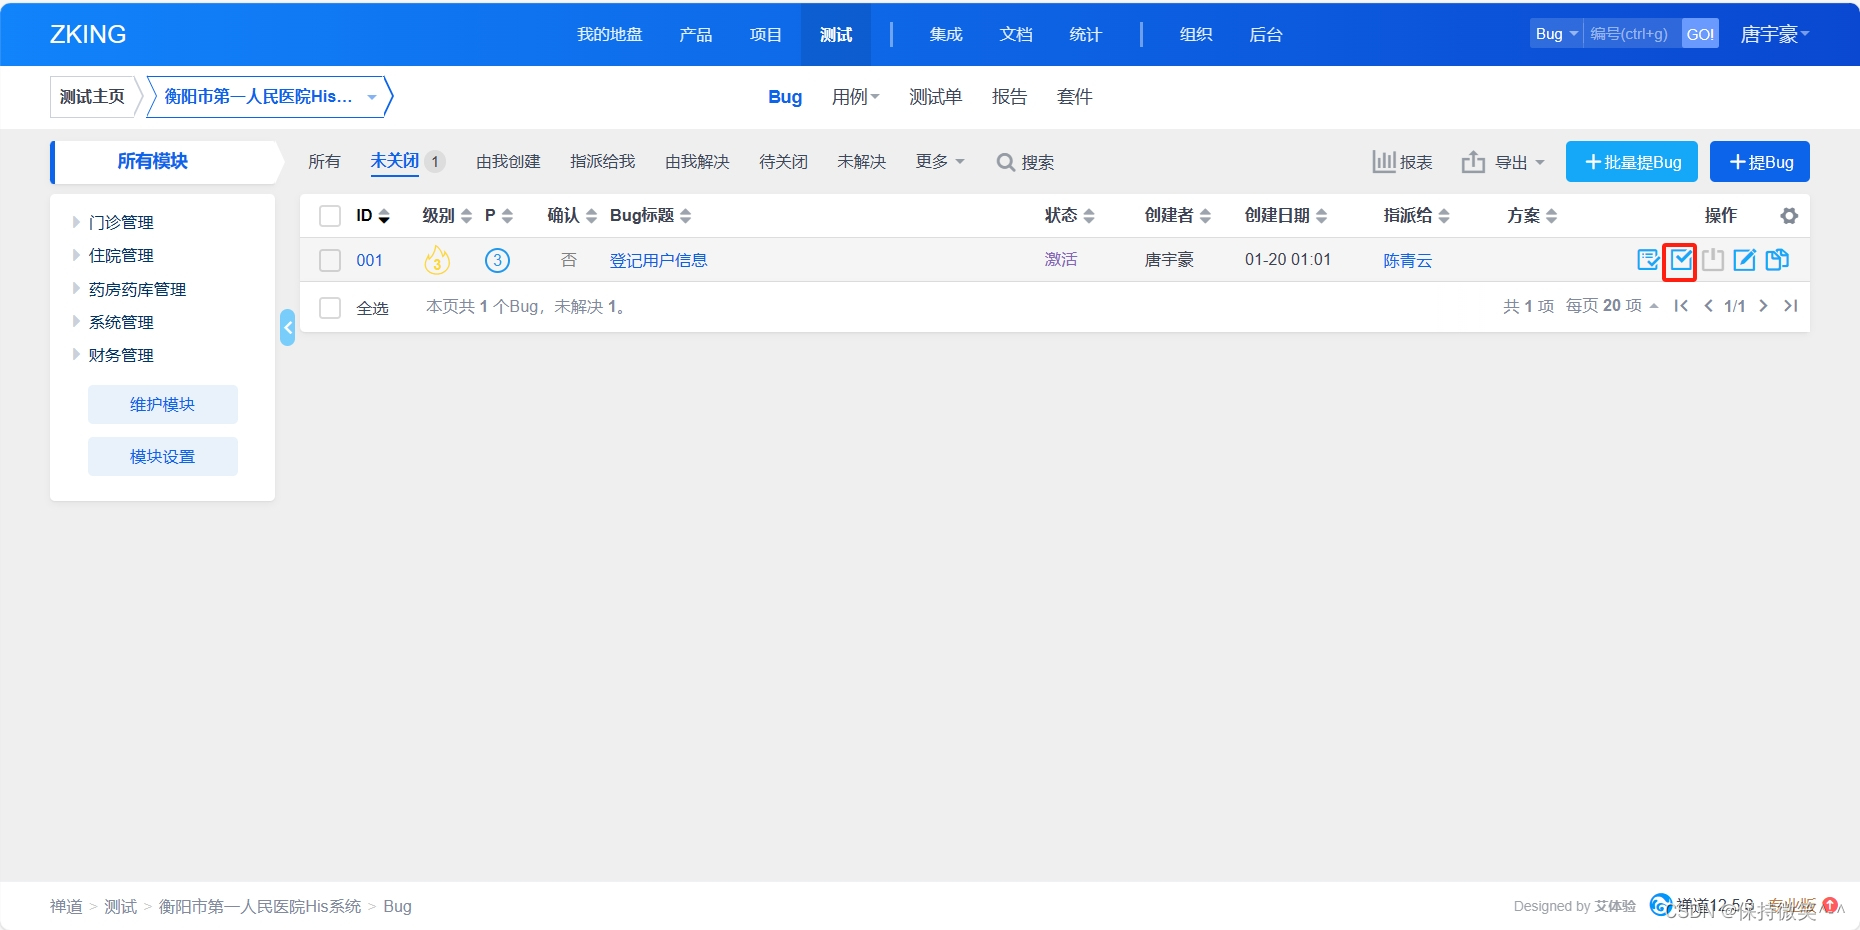Click the 模块设置 button
Image resolution: width=1860 pixels, height=930 pixels.
tap(163, 456)
